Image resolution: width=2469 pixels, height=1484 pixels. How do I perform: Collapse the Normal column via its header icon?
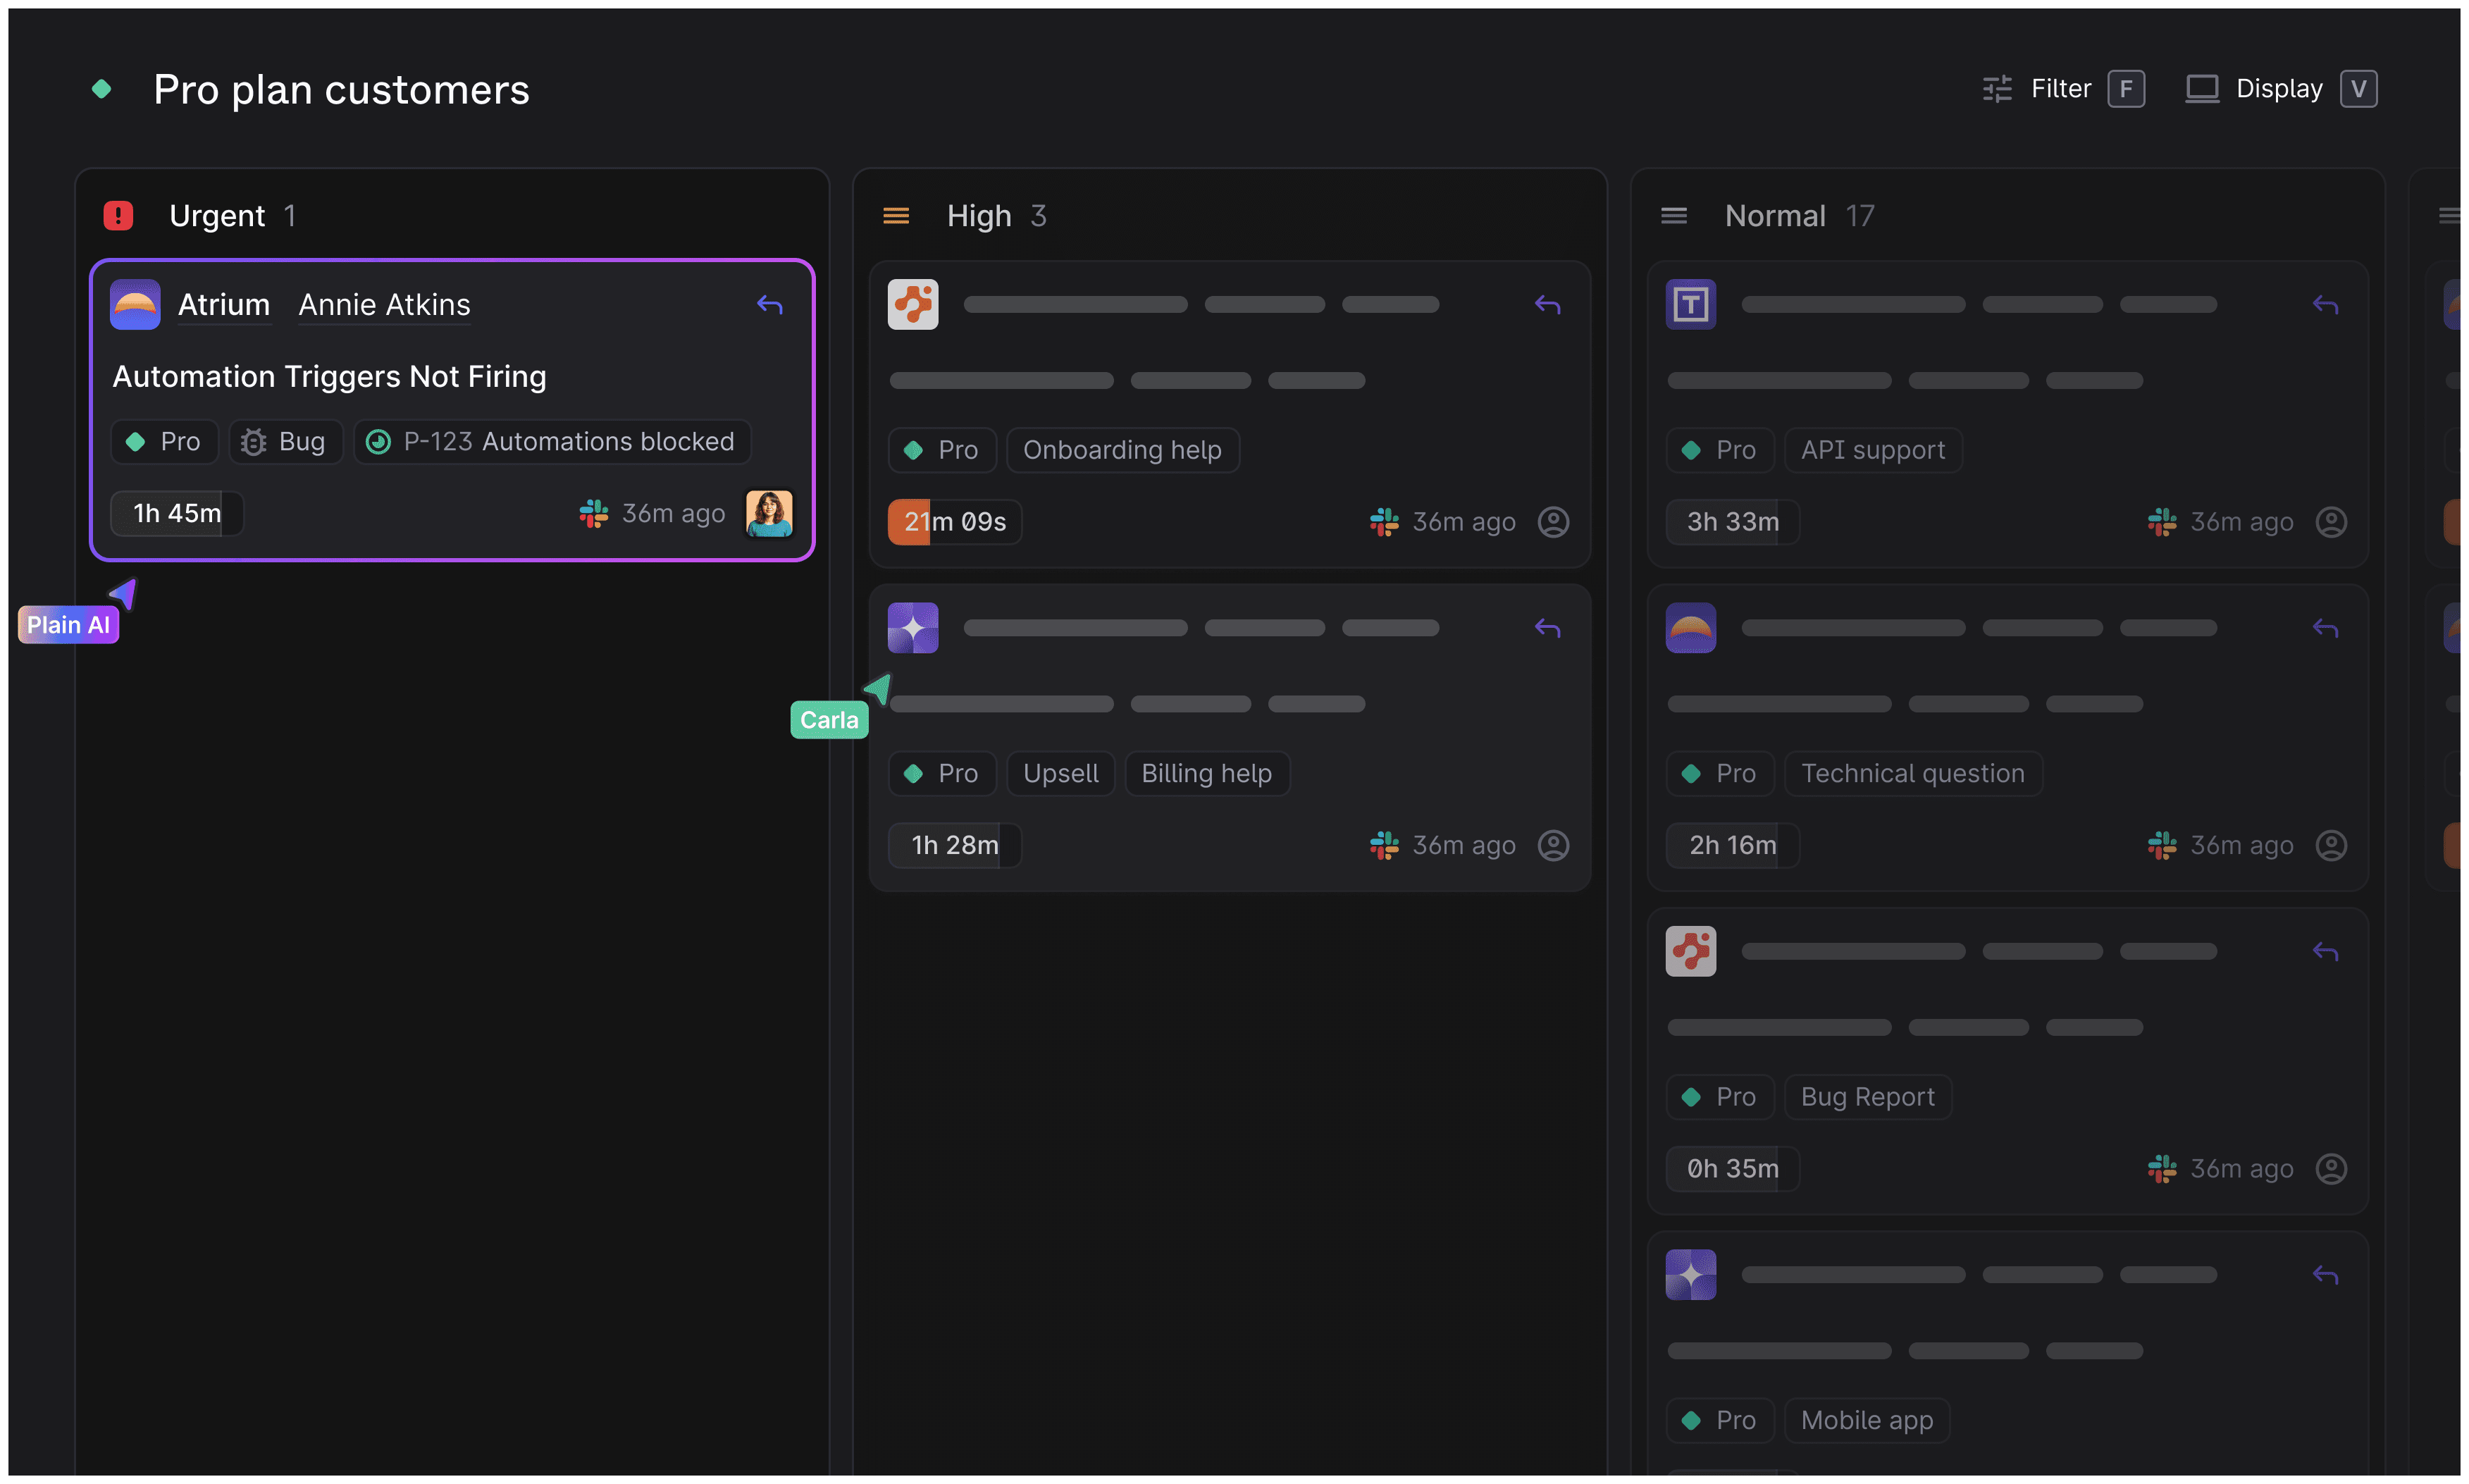click(x=1674, y=215)
